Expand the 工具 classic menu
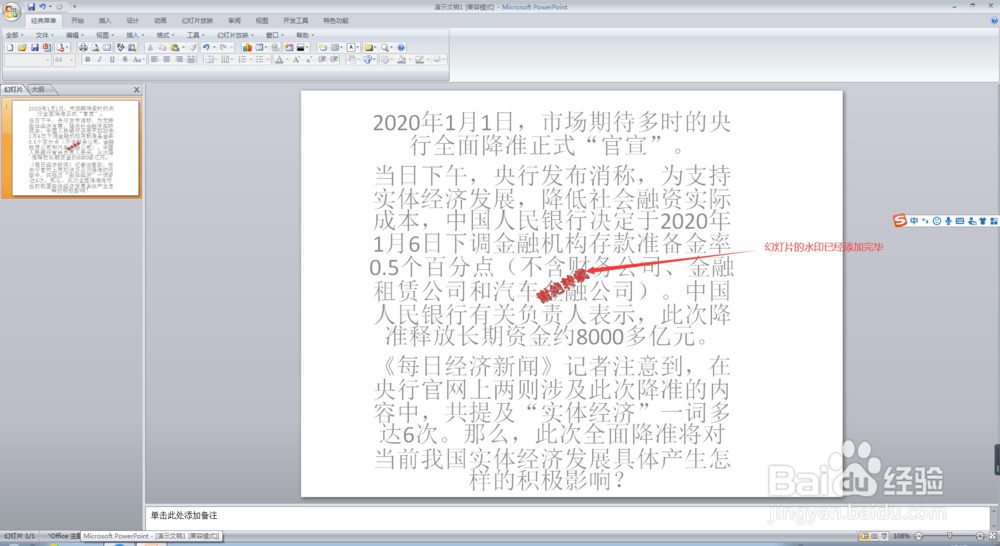The image size is (1000, 546). (x=196, y=35)
